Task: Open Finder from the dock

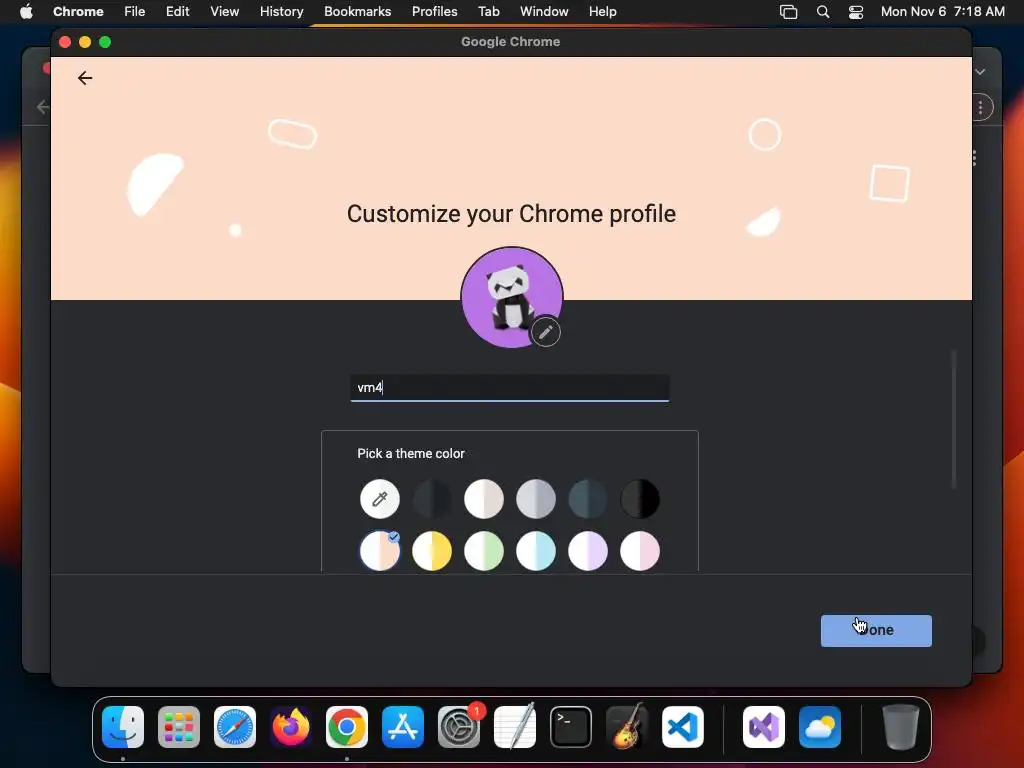Action: point(123,727)
